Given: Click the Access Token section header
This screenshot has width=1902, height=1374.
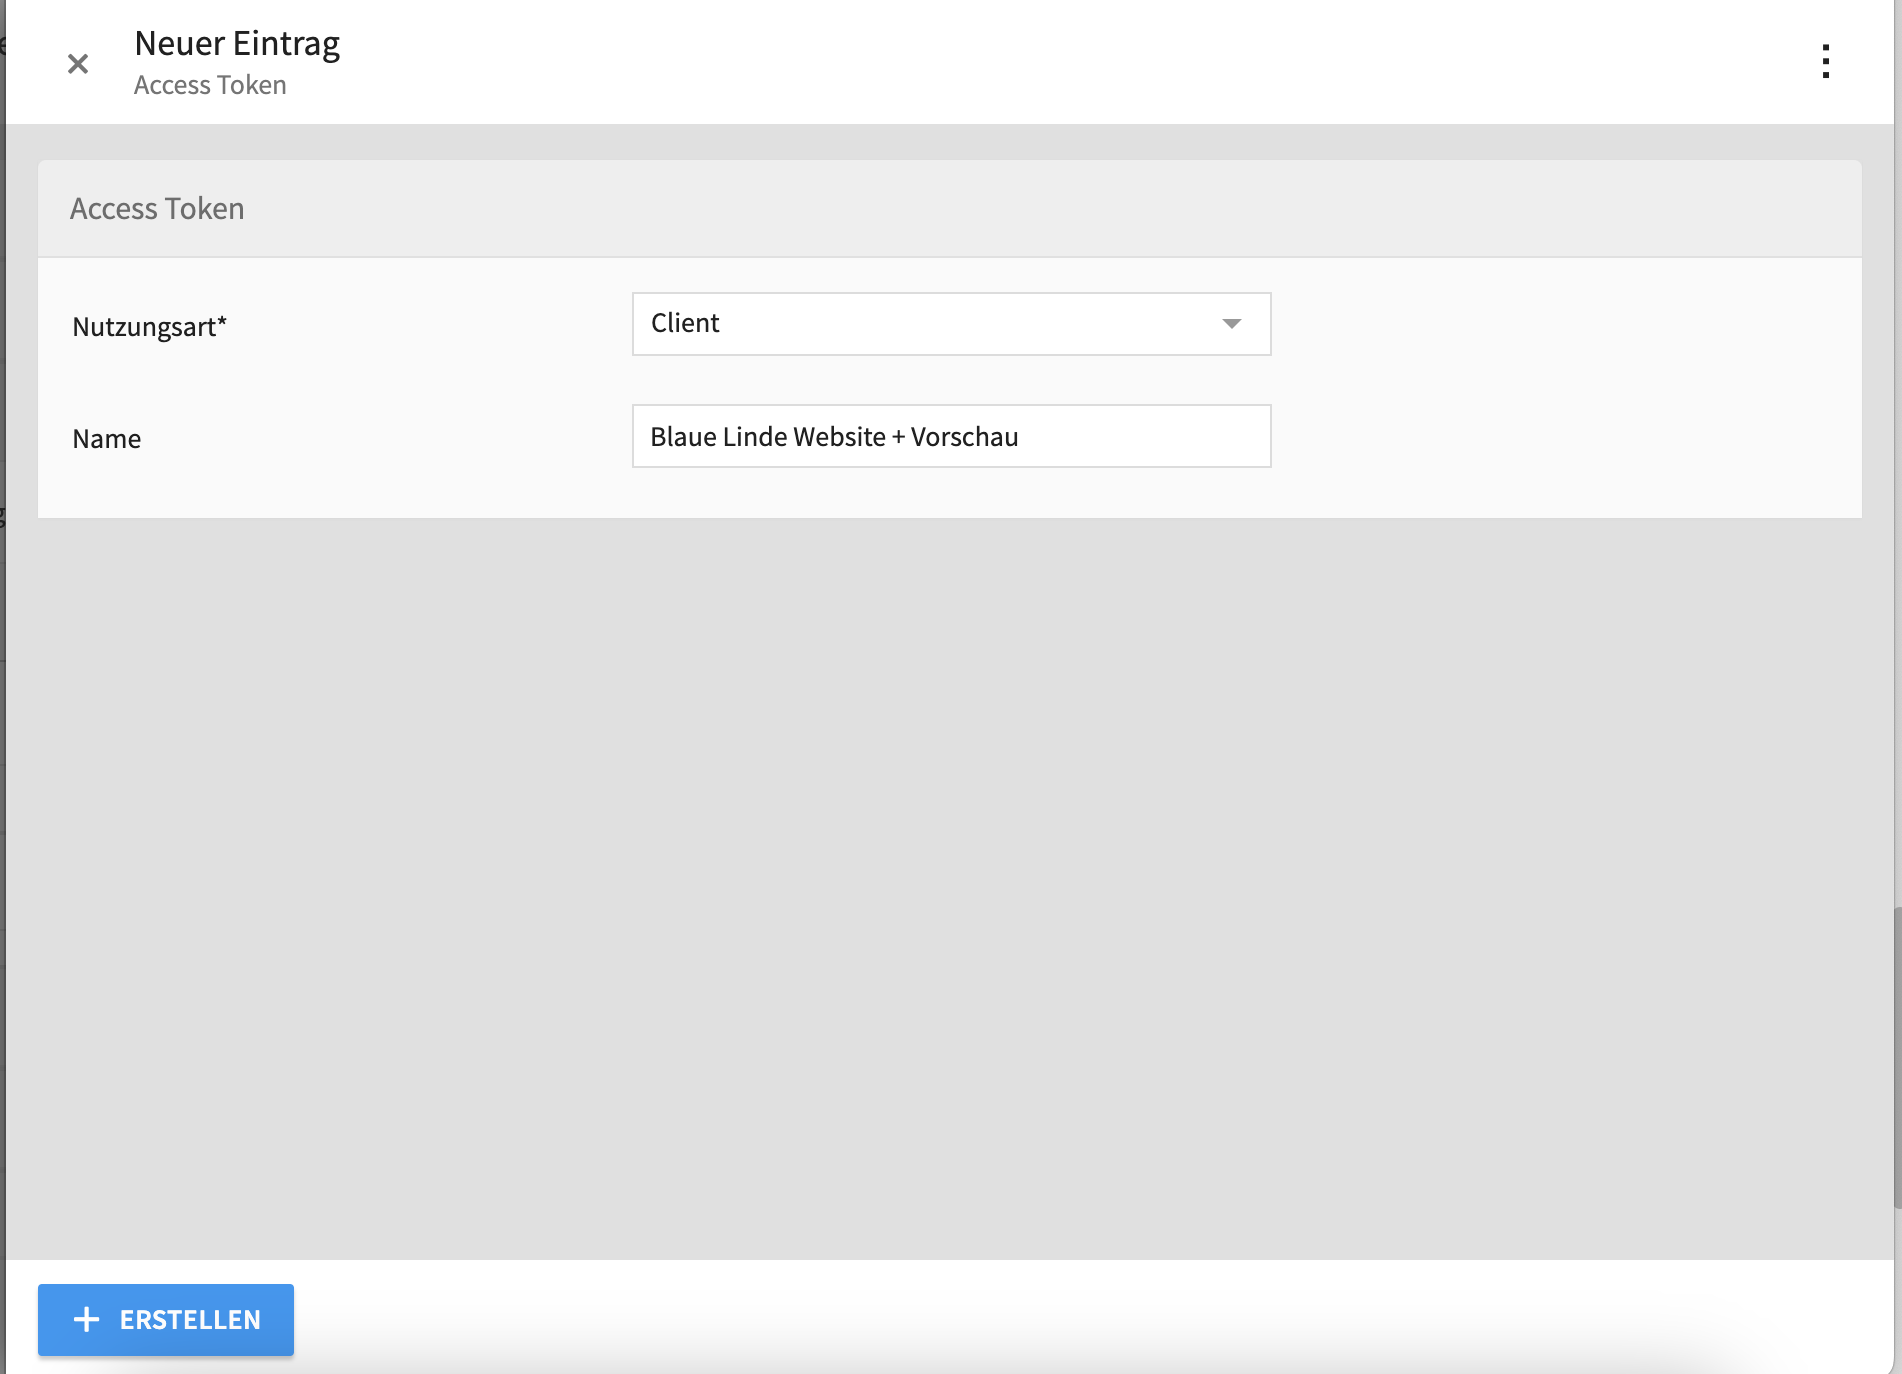Looking at the screenshot, I should tap(157, 208).
